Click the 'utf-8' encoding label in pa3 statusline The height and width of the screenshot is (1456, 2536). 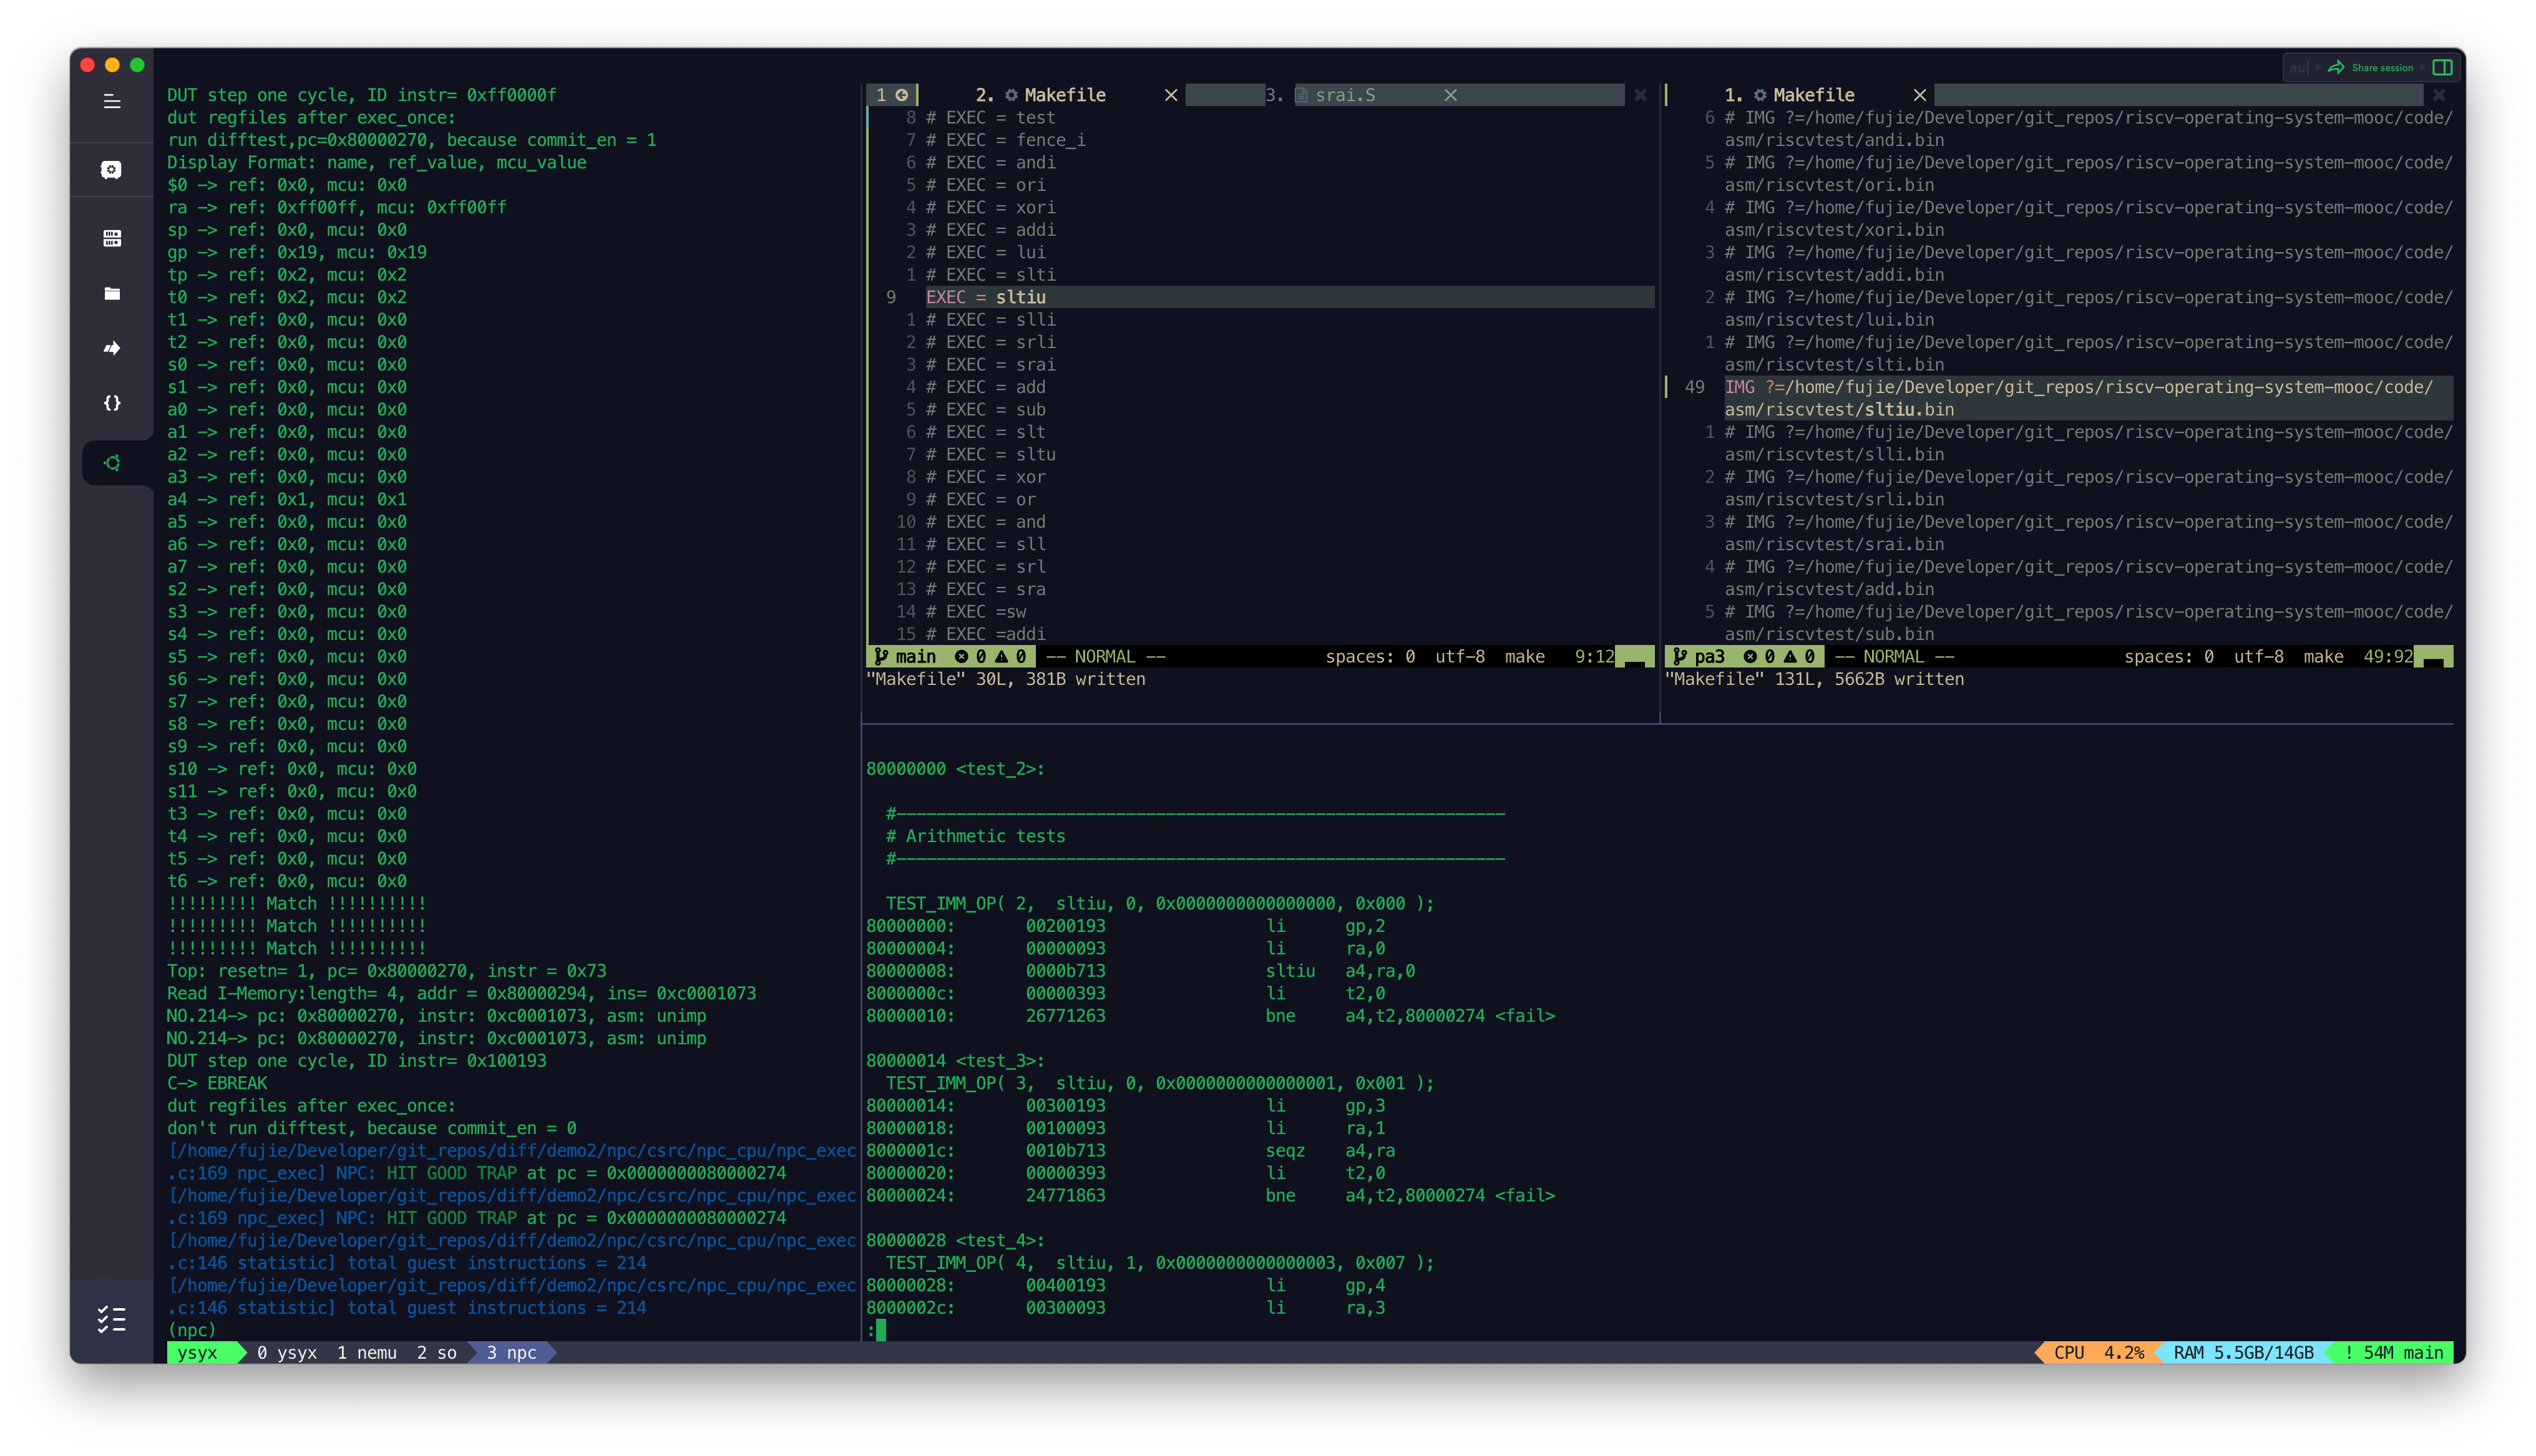(2258, 656)
